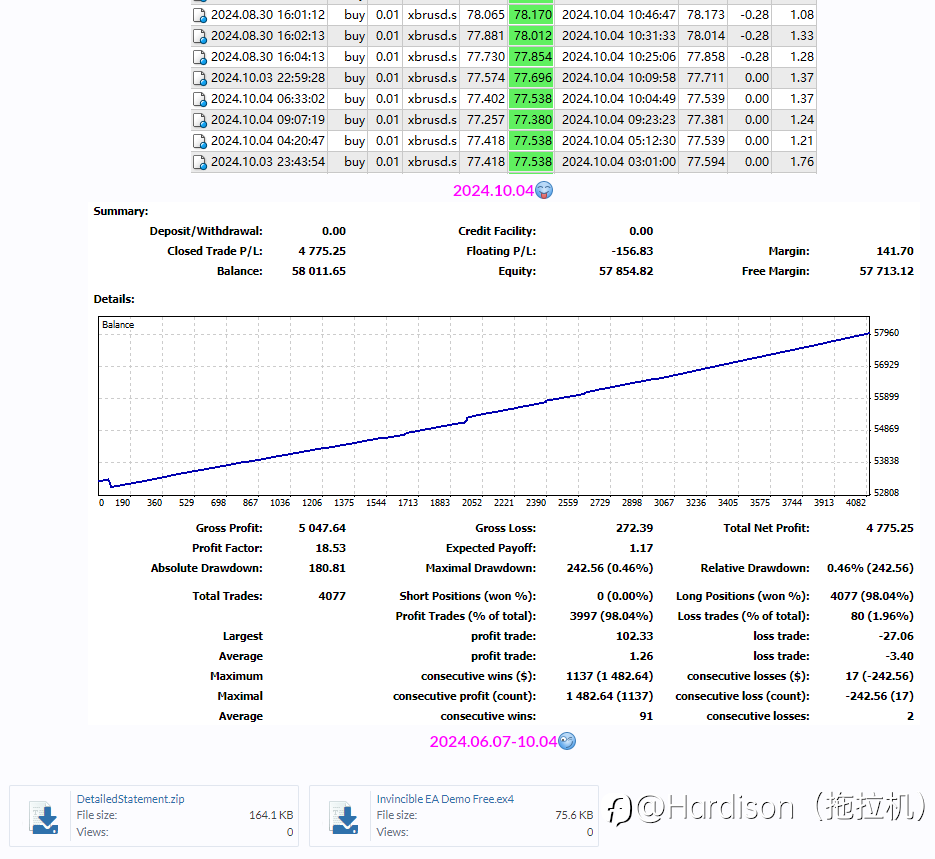
Task: Click the green 78.170 take-profit cell
Action: [x=532, y=15]
